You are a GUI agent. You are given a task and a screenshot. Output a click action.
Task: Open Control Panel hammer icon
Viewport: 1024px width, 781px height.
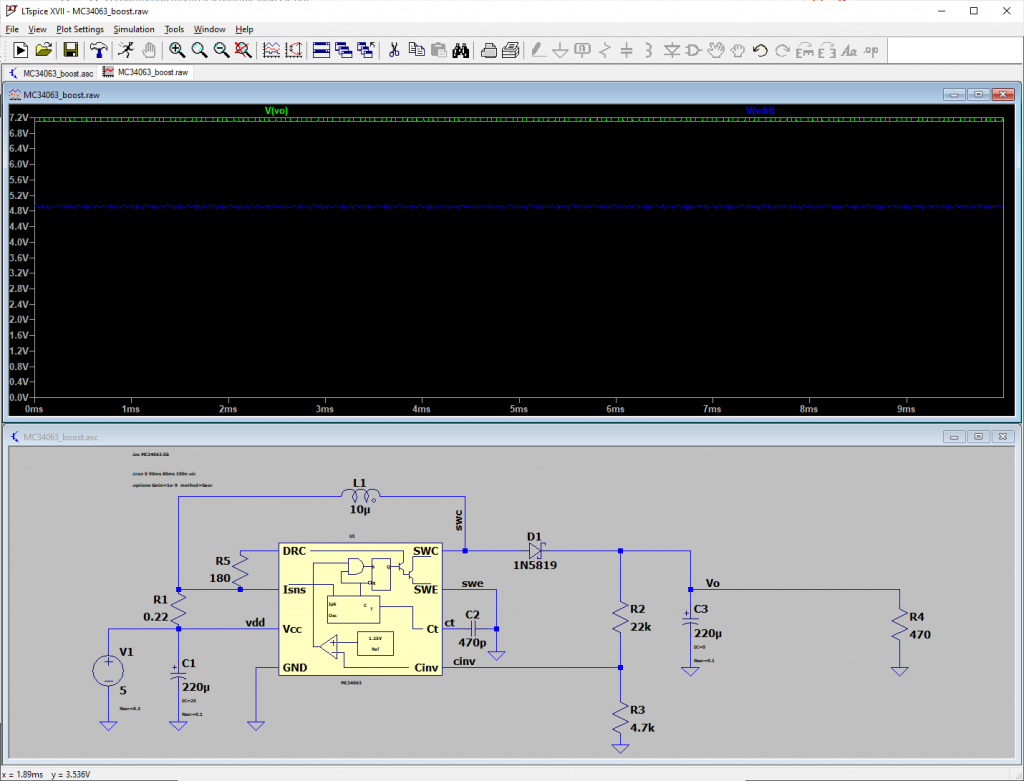point(99,50)
